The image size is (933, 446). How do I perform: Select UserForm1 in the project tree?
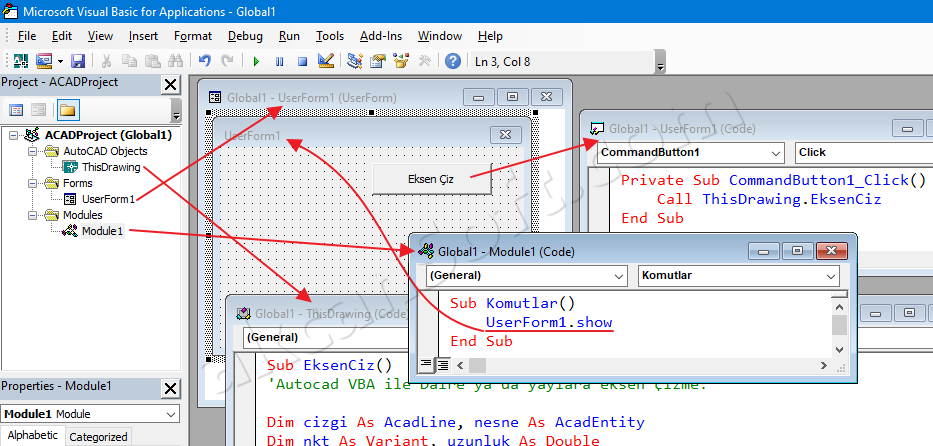108,199
